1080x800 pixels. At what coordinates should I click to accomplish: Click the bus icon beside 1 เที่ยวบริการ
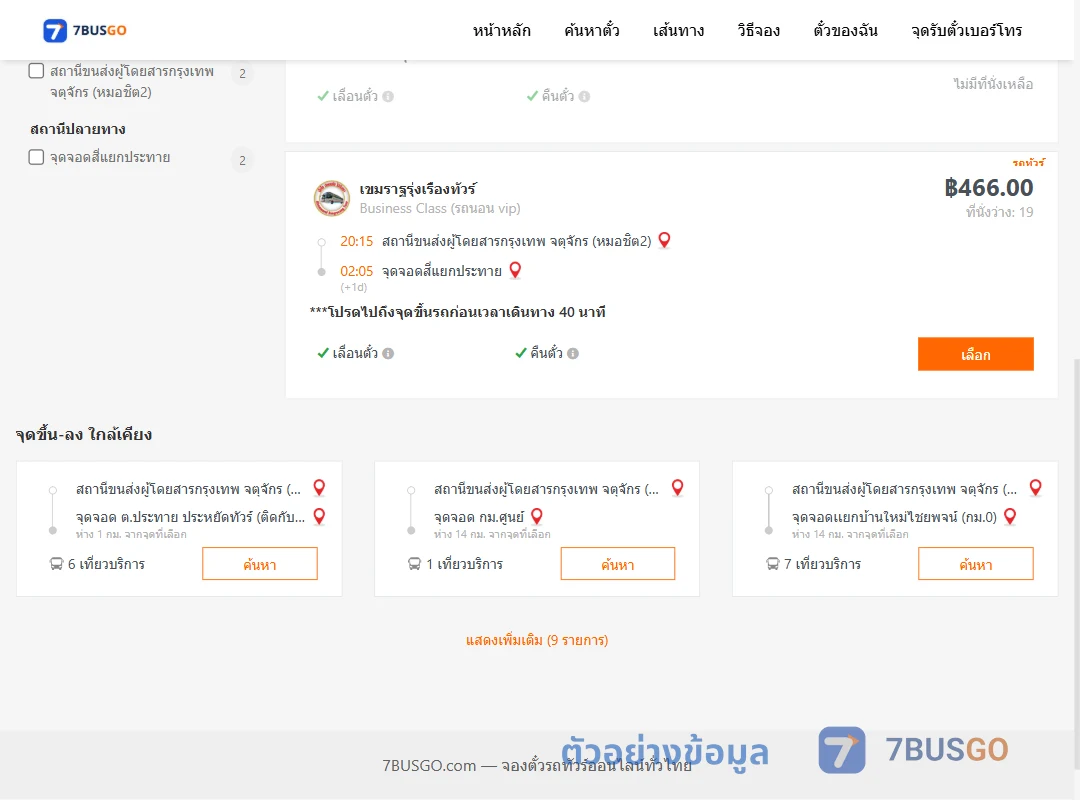[415, 564]
